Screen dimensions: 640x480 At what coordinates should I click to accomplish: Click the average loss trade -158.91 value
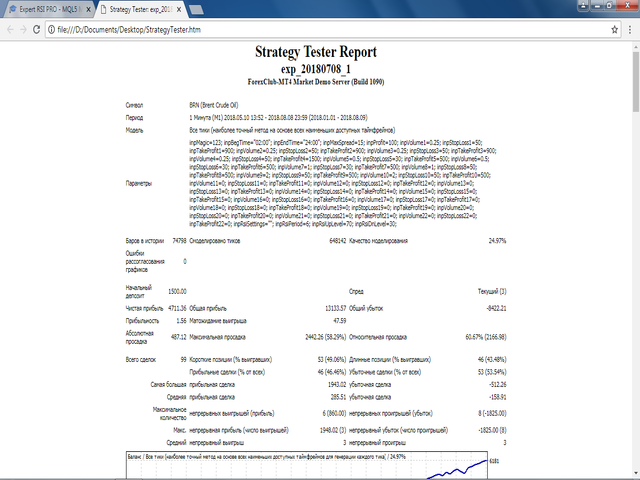[498, 397]
